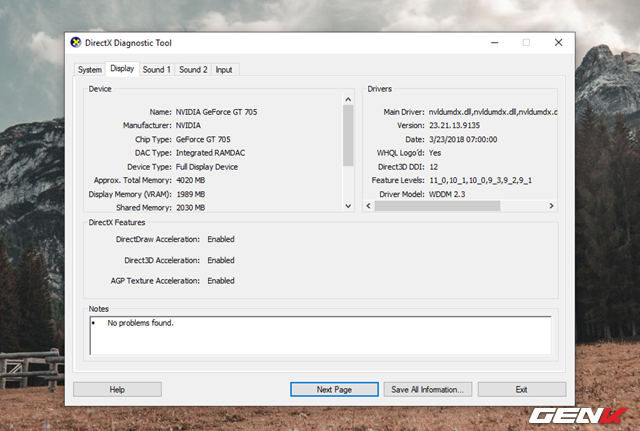Click the Direct3D DDI value '12'
Image resolution: width=640 pixels, height=431 pixels.
433,167
